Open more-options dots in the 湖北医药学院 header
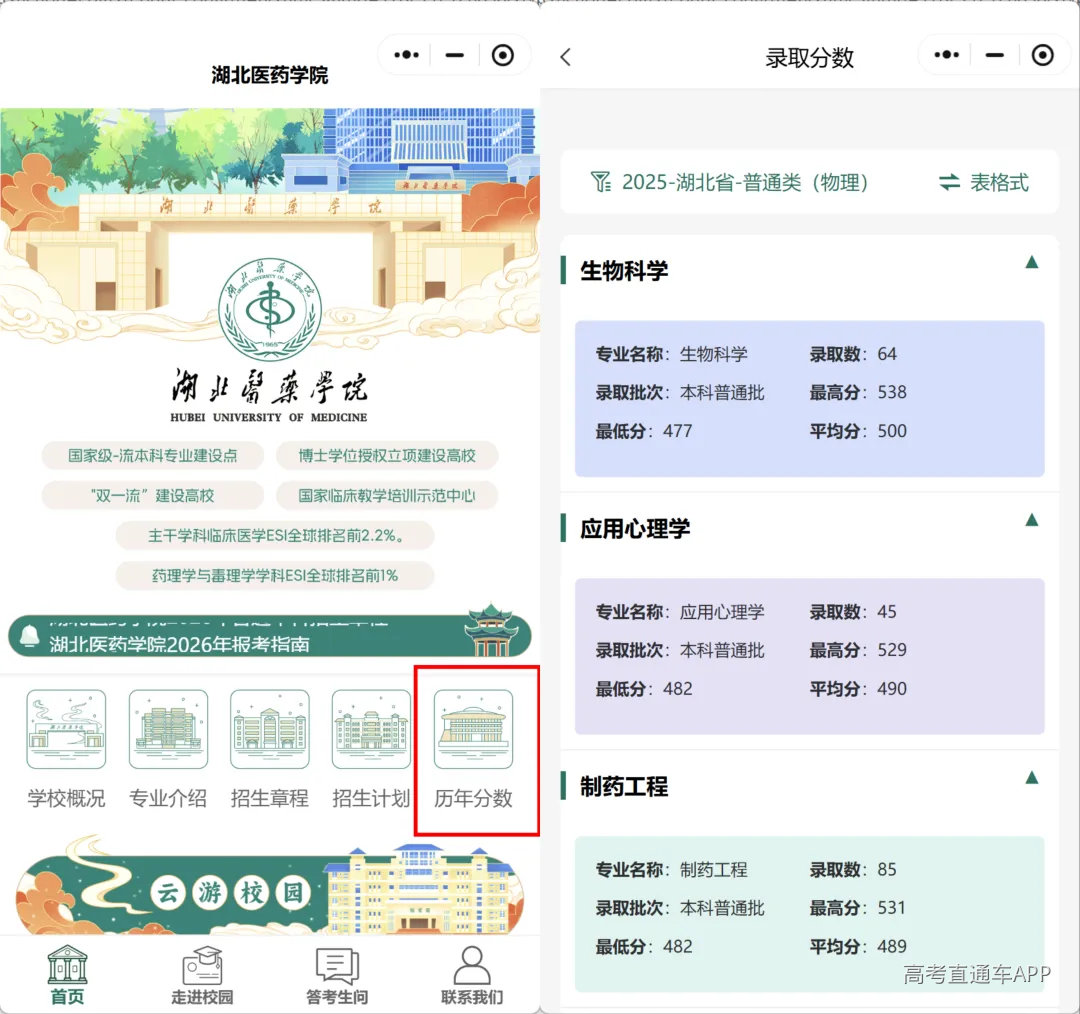The height and width of the screenshot is (1014, 1080). pyautogui.click(x=406, y=55)
